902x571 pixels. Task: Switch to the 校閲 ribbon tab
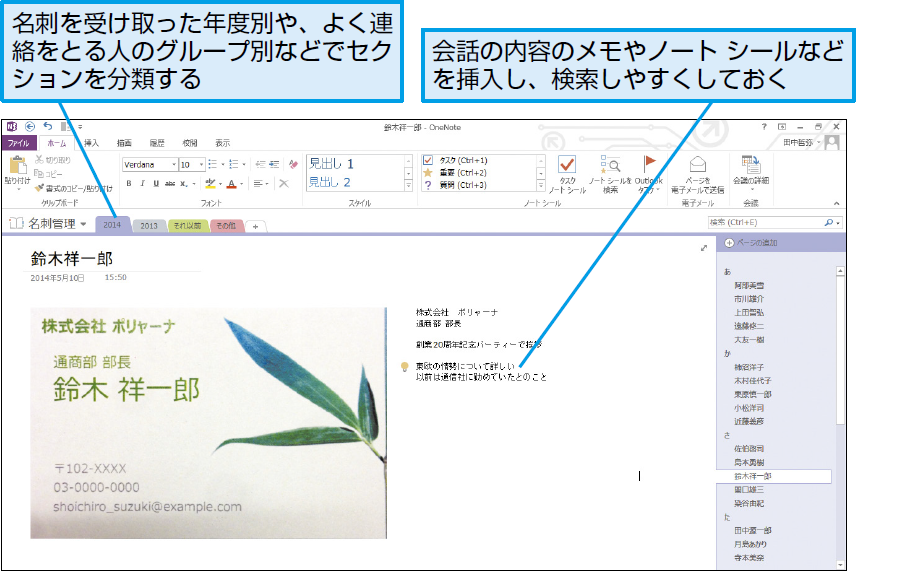pyautogui.click(x=190, y=143)
